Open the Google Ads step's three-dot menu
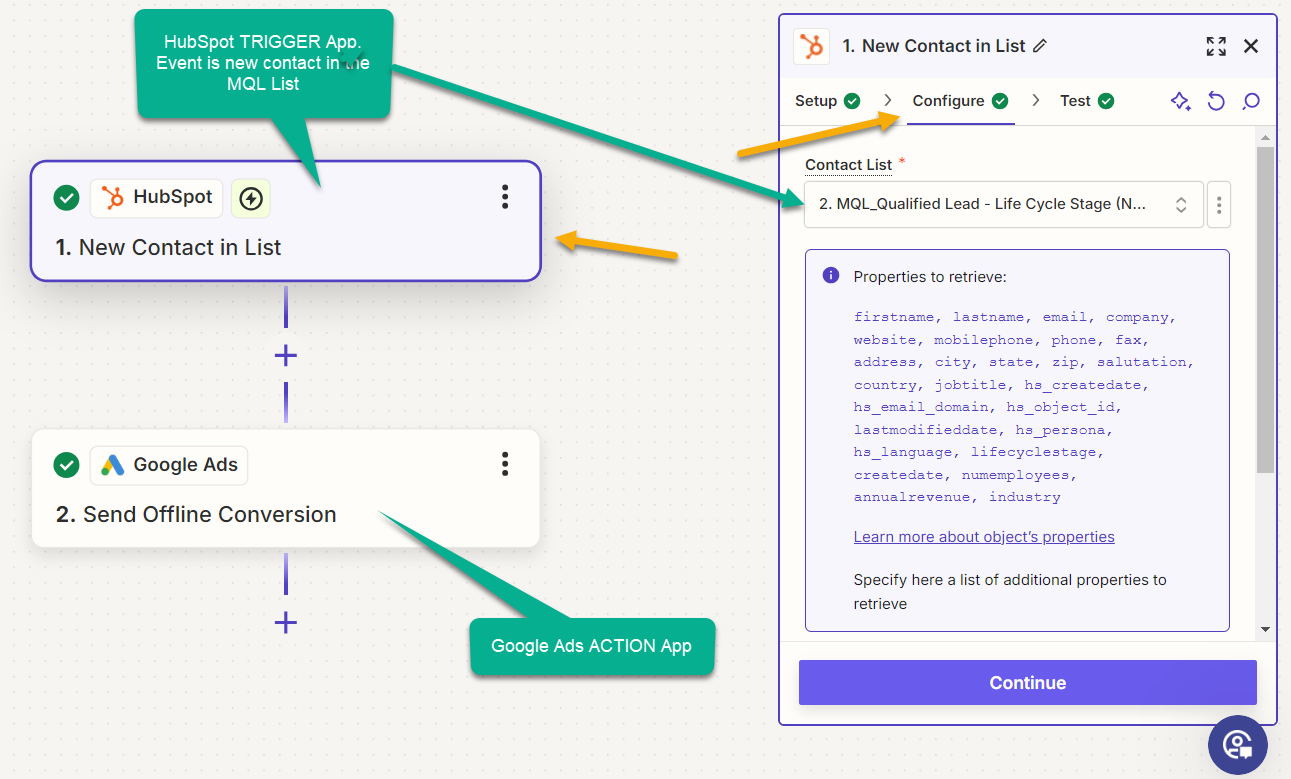Screen dimensions: 1291x779 click(505, 464)
